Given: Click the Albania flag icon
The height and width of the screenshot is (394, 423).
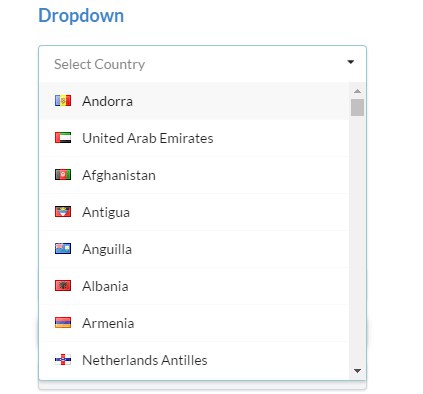Looking at the screenshot, I should point(63,286).
